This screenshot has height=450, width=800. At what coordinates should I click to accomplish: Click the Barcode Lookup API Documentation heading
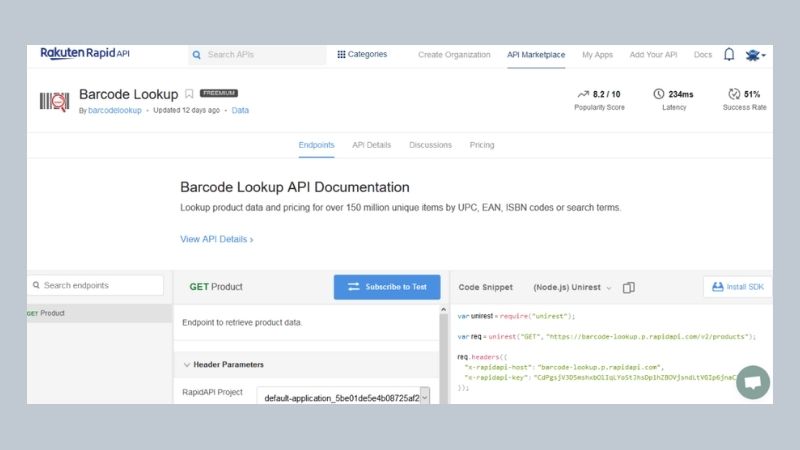(x=295, y=187)
